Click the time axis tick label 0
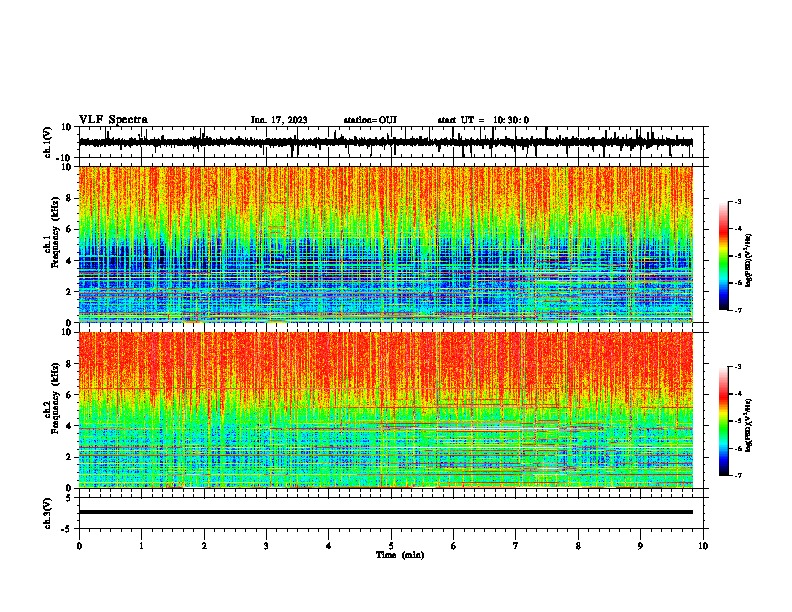This screenshot has height=612, width=792. (79, 546)
